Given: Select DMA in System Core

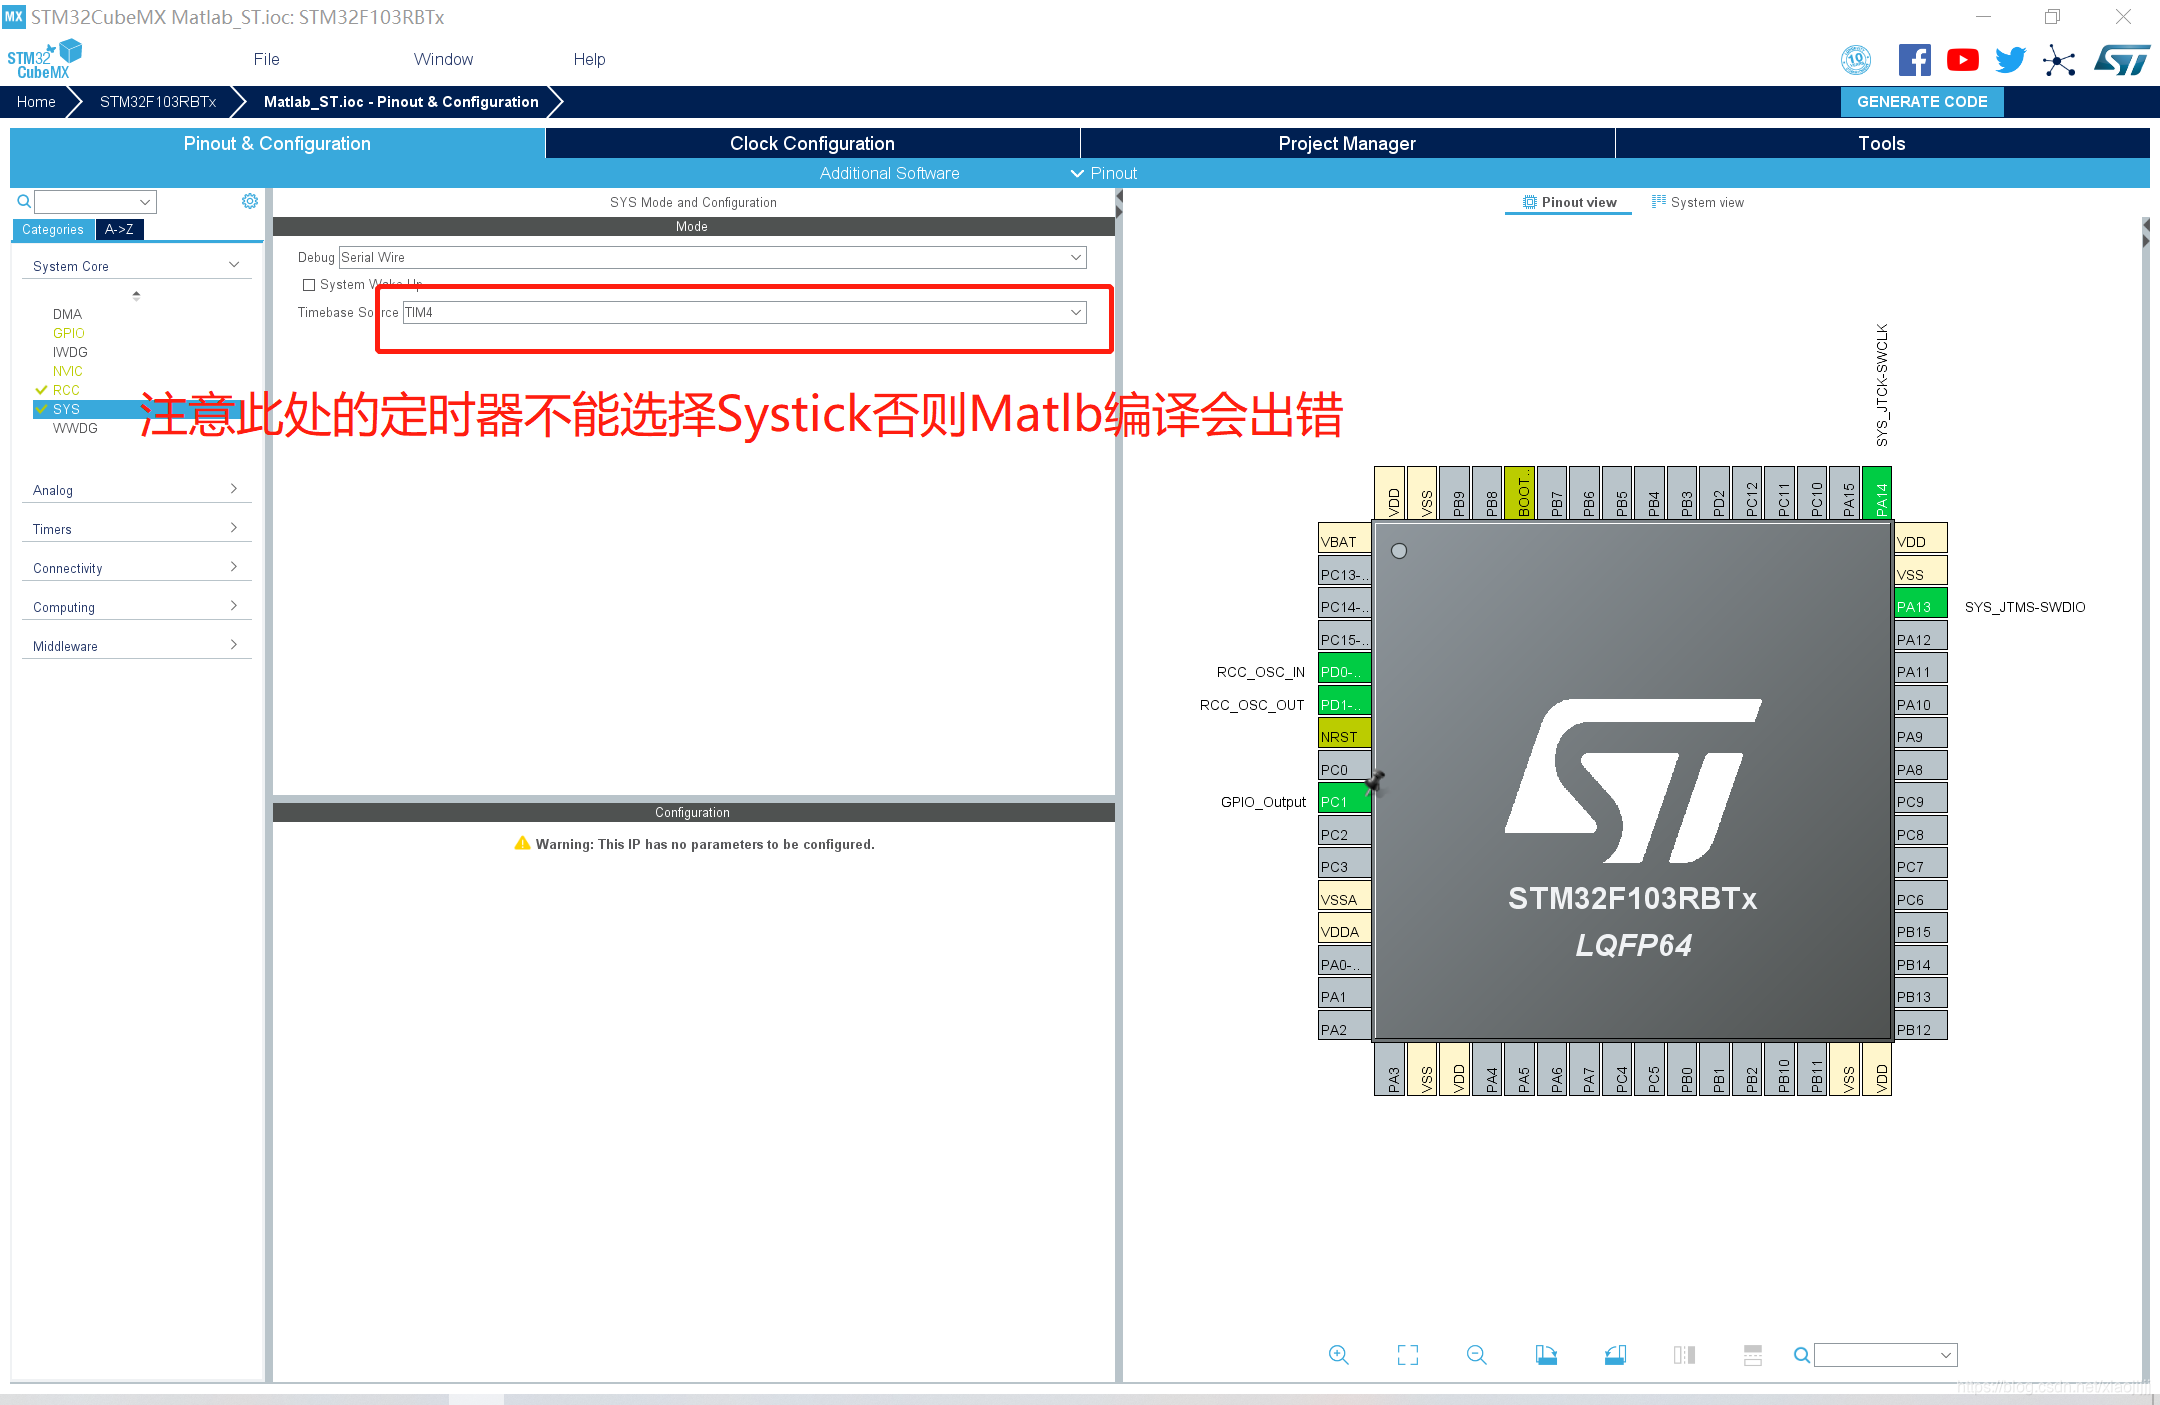Looking at the screenshot, I should 67,314.
